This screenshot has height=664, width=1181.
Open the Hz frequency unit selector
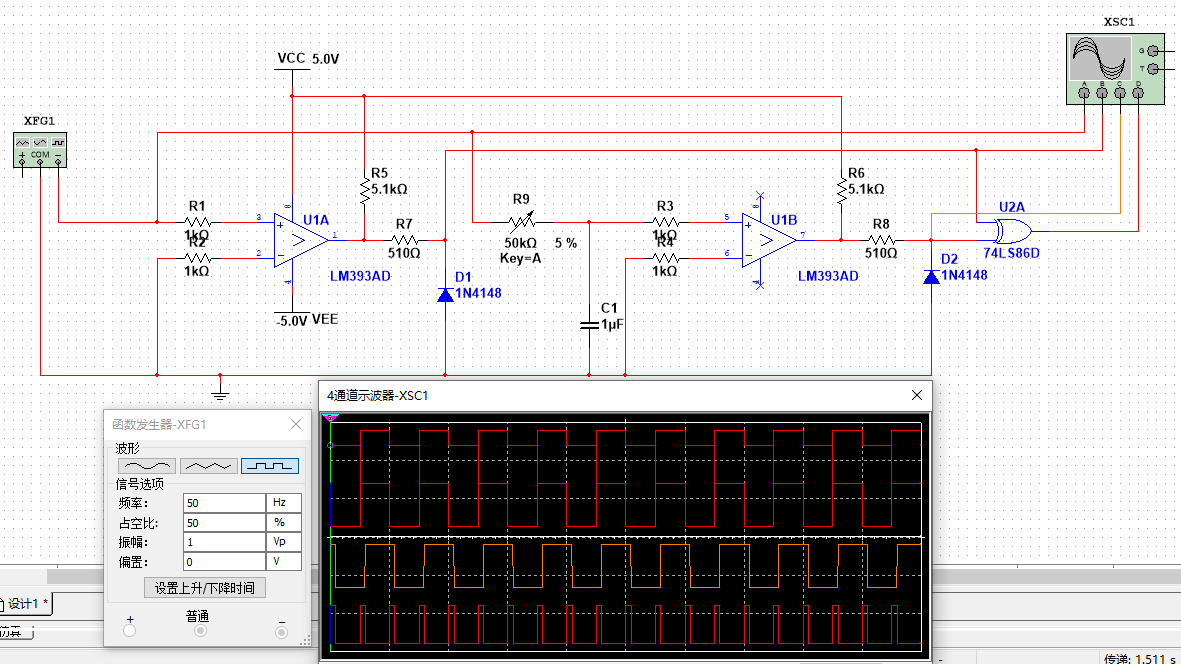click(x=284, y=503)
